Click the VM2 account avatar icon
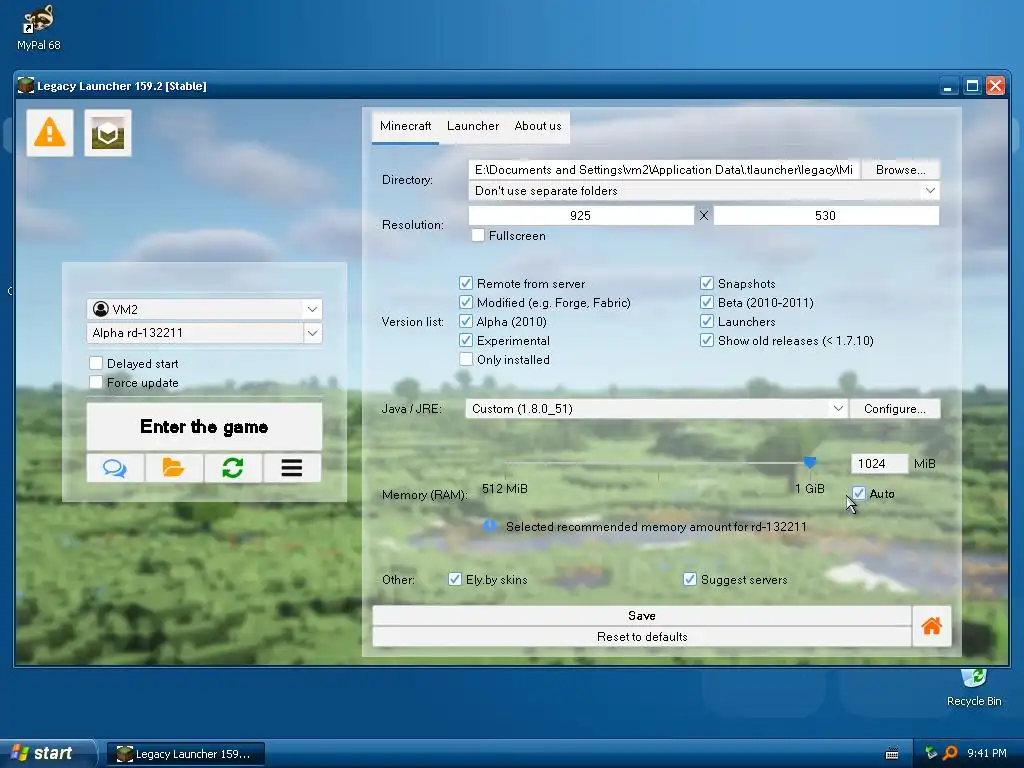Viewport: 1024px width, 768px height. pos(101,309)
